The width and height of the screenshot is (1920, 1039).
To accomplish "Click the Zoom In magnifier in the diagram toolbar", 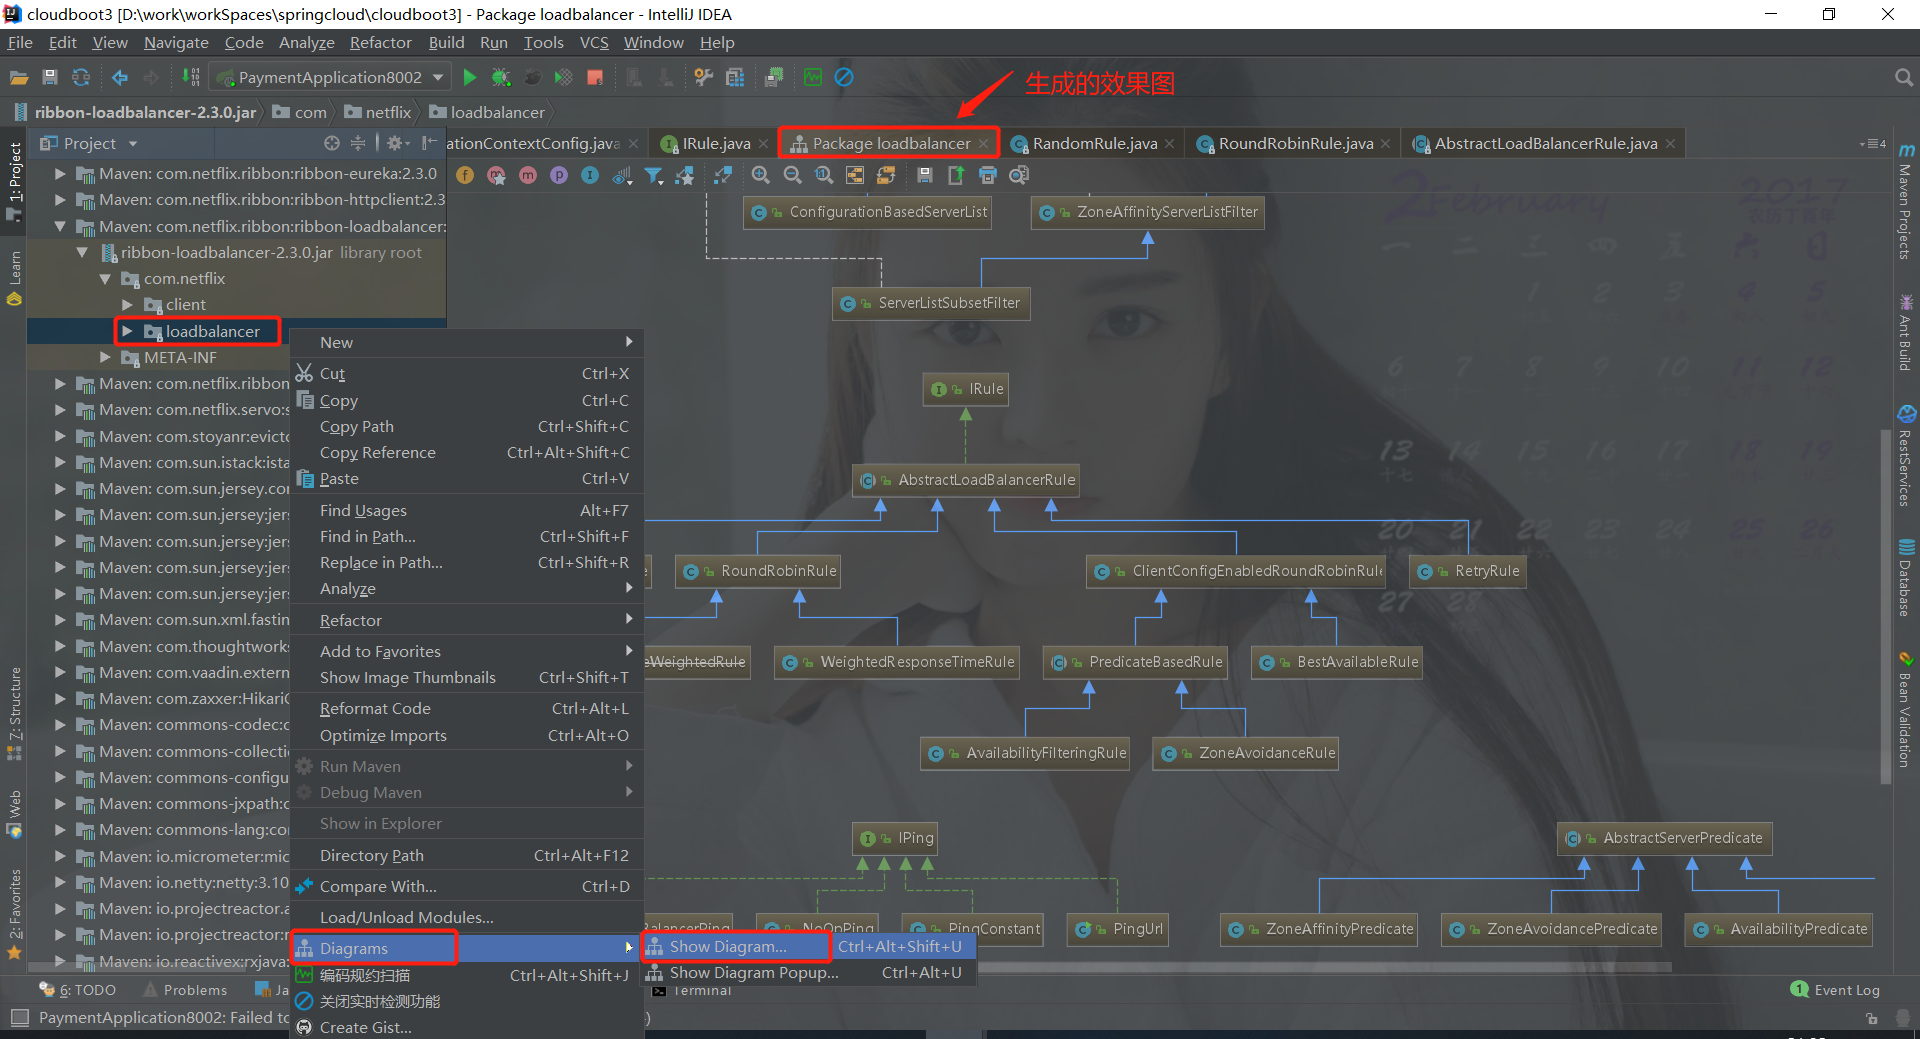I will [x=761, y=175].
